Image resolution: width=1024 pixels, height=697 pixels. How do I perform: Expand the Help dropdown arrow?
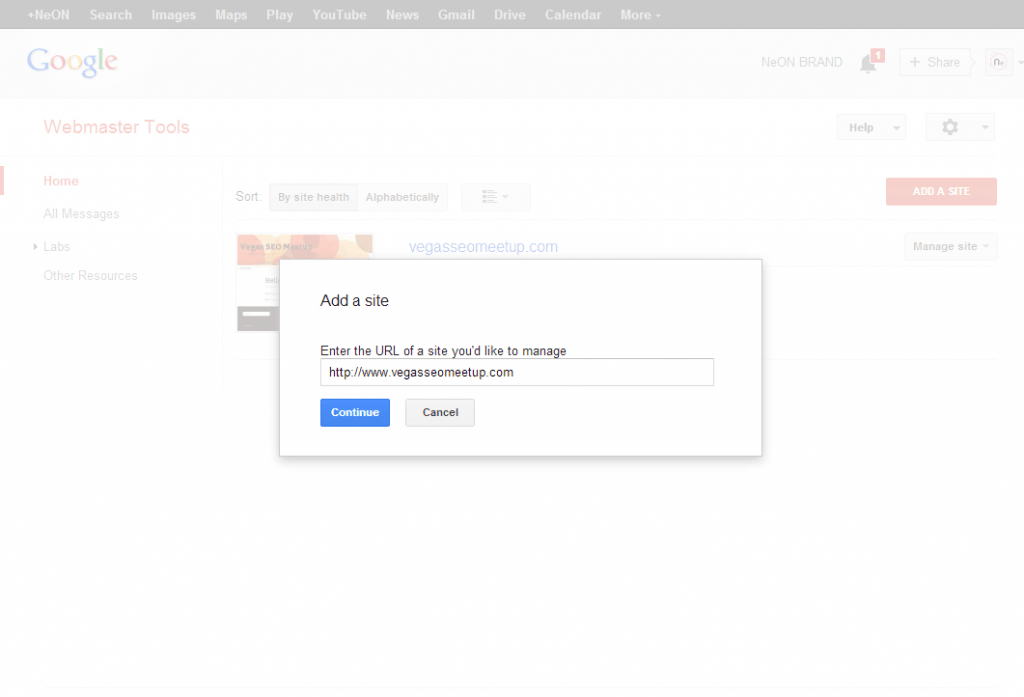click(897, 128)
